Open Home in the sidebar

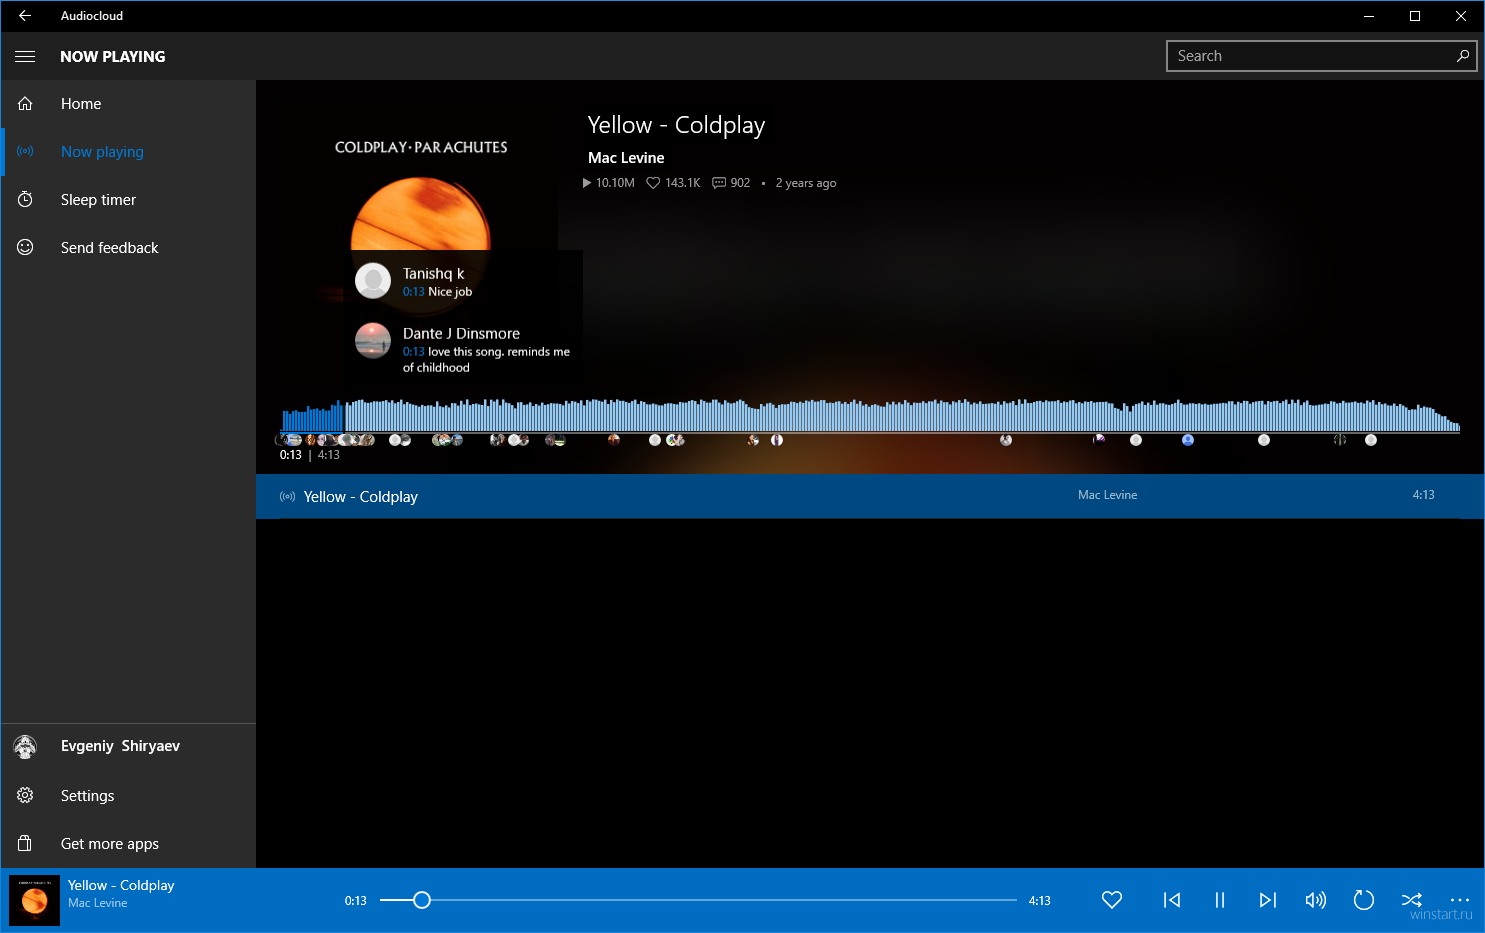[128, 104]
